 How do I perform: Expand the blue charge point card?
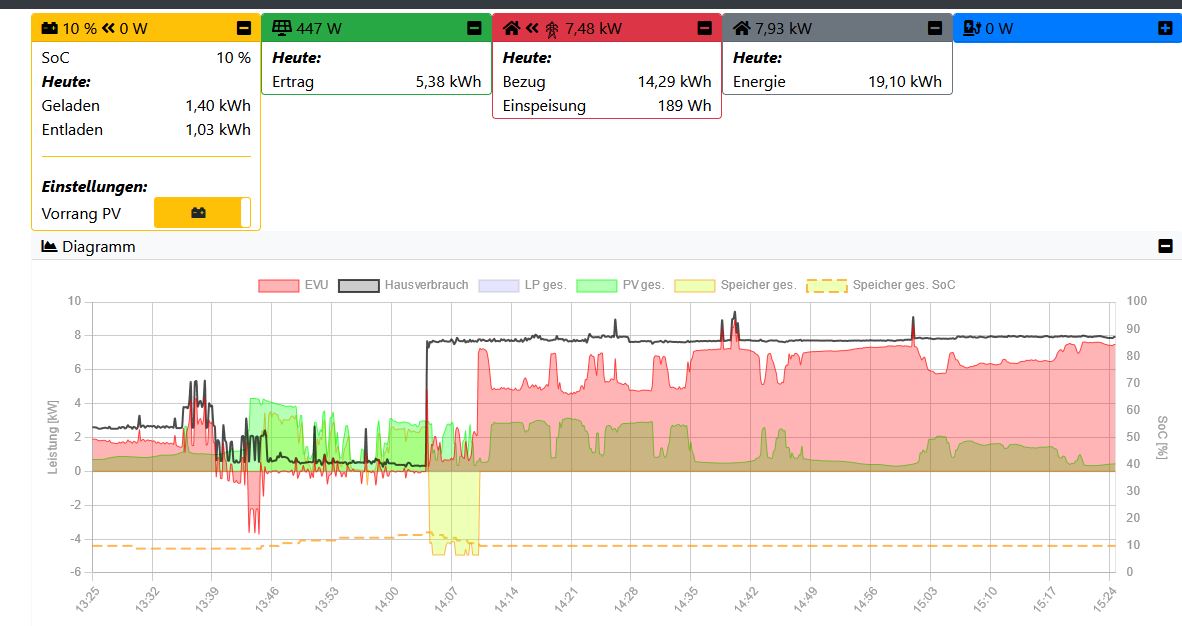[1164, 28]
